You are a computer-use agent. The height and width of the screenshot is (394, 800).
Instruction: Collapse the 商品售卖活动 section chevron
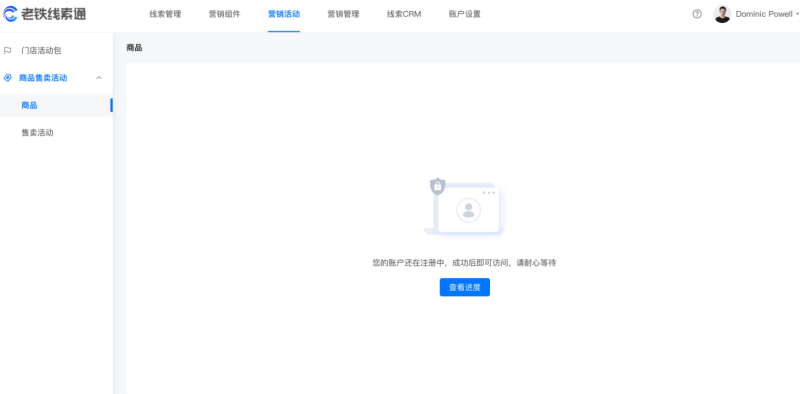[x=99, y=78]
